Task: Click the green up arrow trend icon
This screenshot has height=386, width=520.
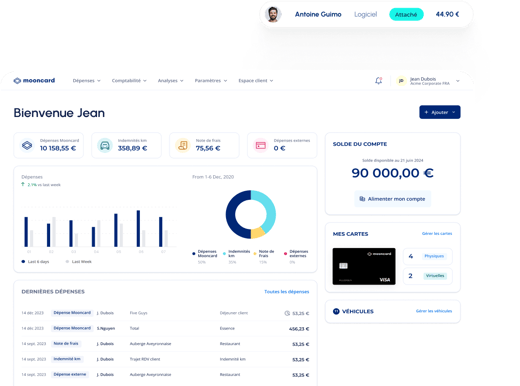Action: click(x=23, y=184)
